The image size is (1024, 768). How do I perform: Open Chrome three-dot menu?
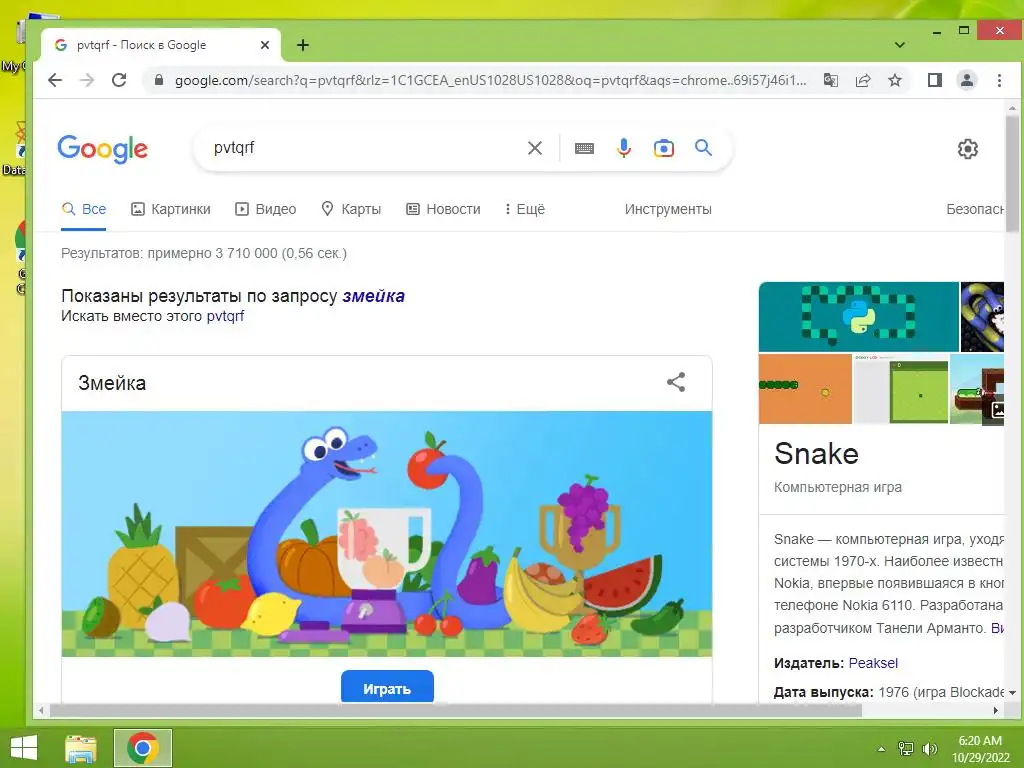(999, 80)
